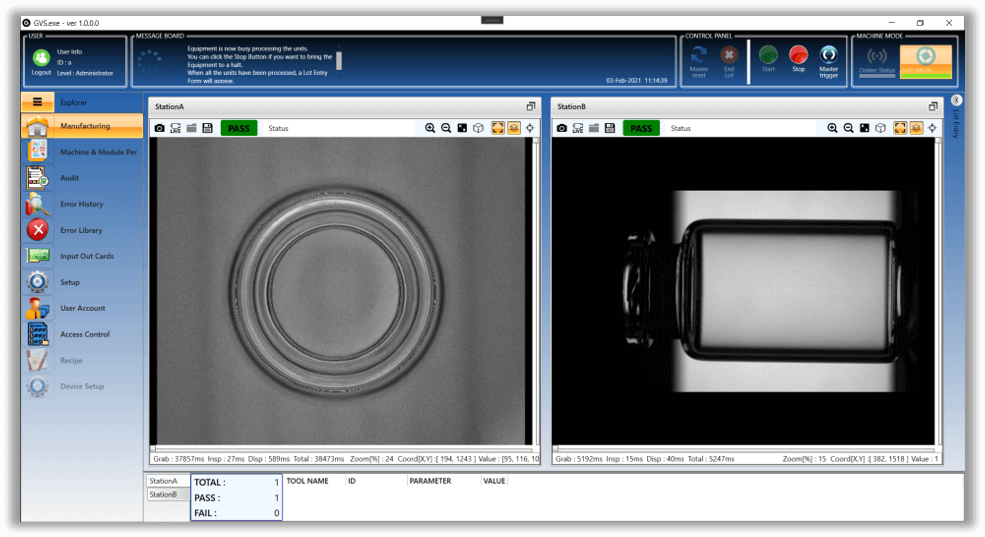
Task: Click 3D cube icon in StationB
Action: tap(881, 128)
